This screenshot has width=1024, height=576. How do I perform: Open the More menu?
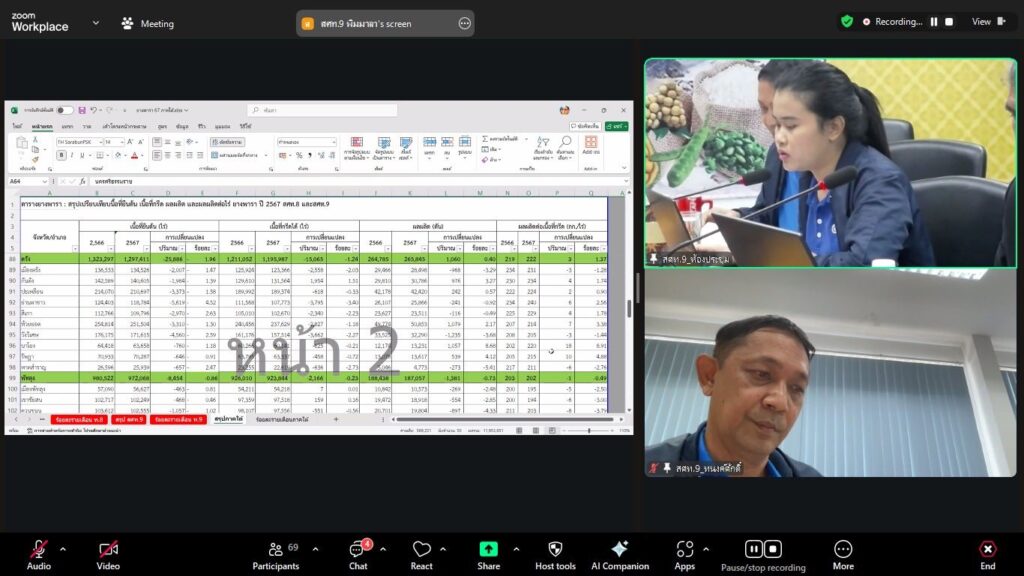click(843, 549)
